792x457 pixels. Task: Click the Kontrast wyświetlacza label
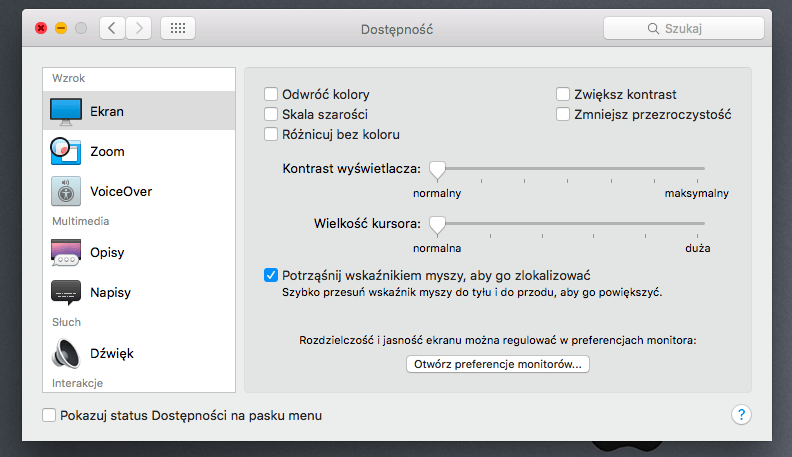[352, 169]
